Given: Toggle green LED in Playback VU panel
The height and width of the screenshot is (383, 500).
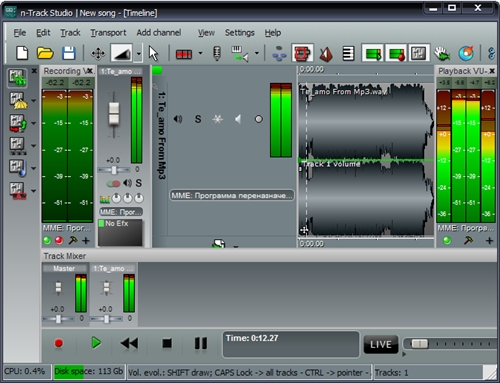Looking at the screenshot, I should point(447,240).
